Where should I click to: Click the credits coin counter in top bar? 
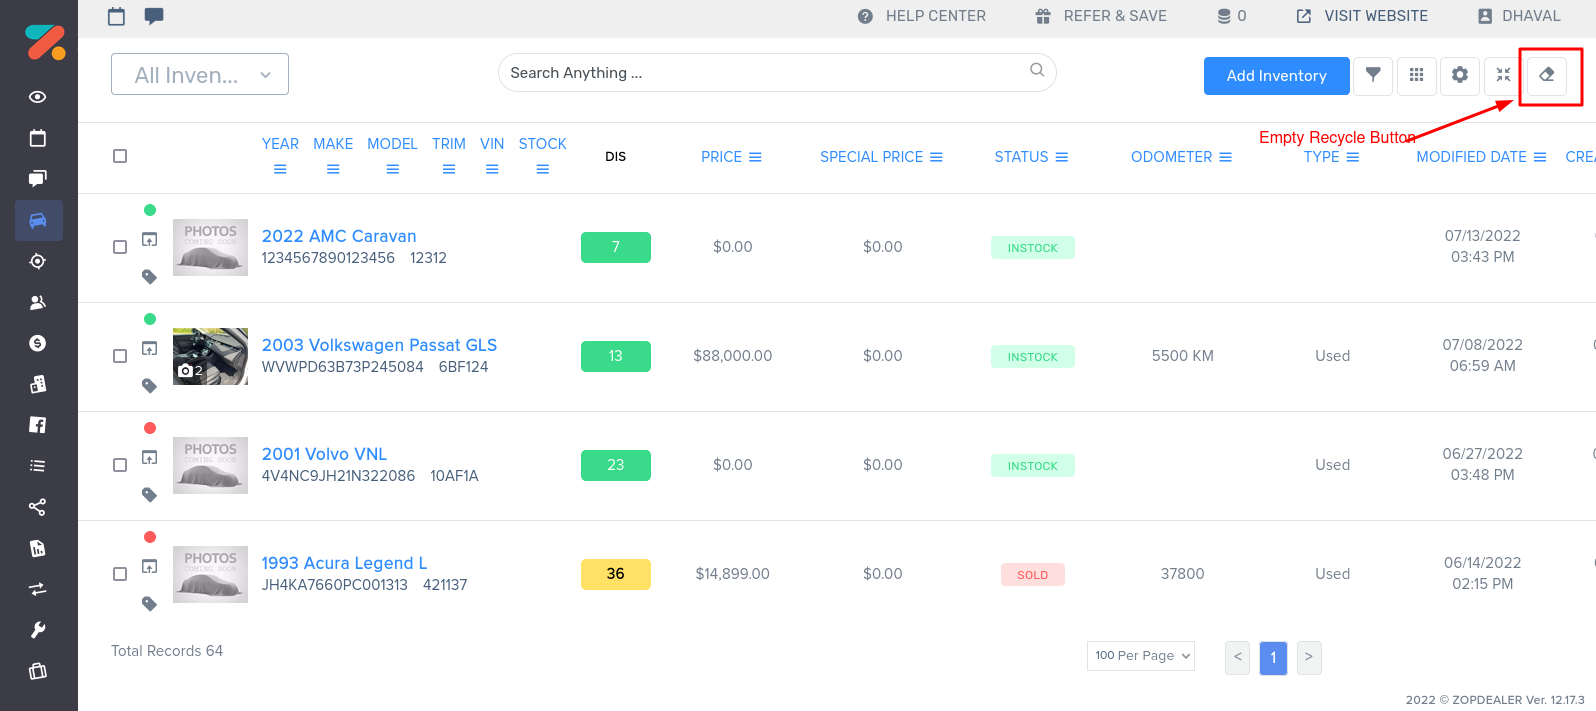point(1232,16)
